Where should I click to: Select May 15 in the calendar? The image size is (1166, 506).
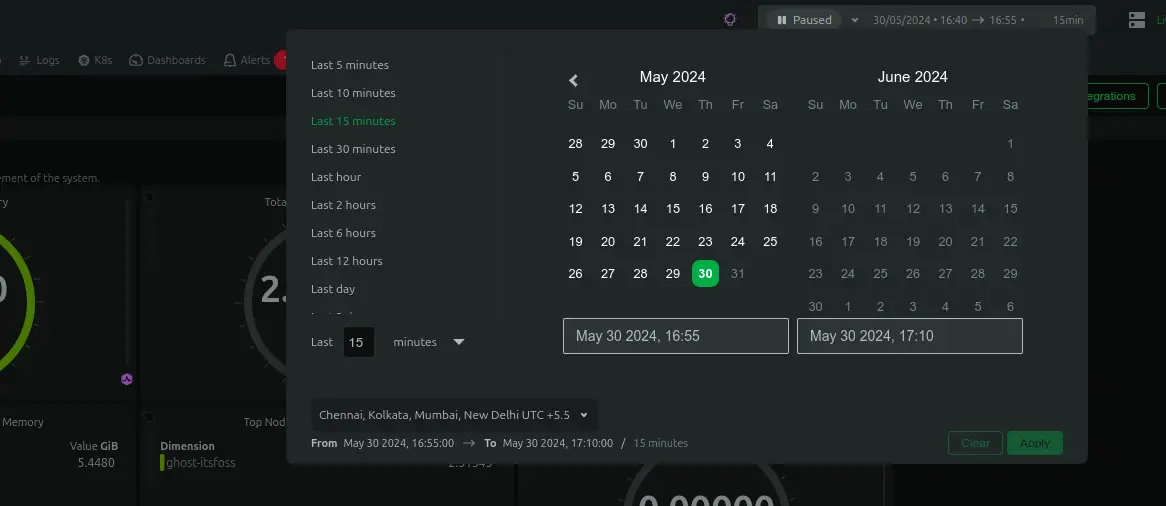(x=673, y=209)
